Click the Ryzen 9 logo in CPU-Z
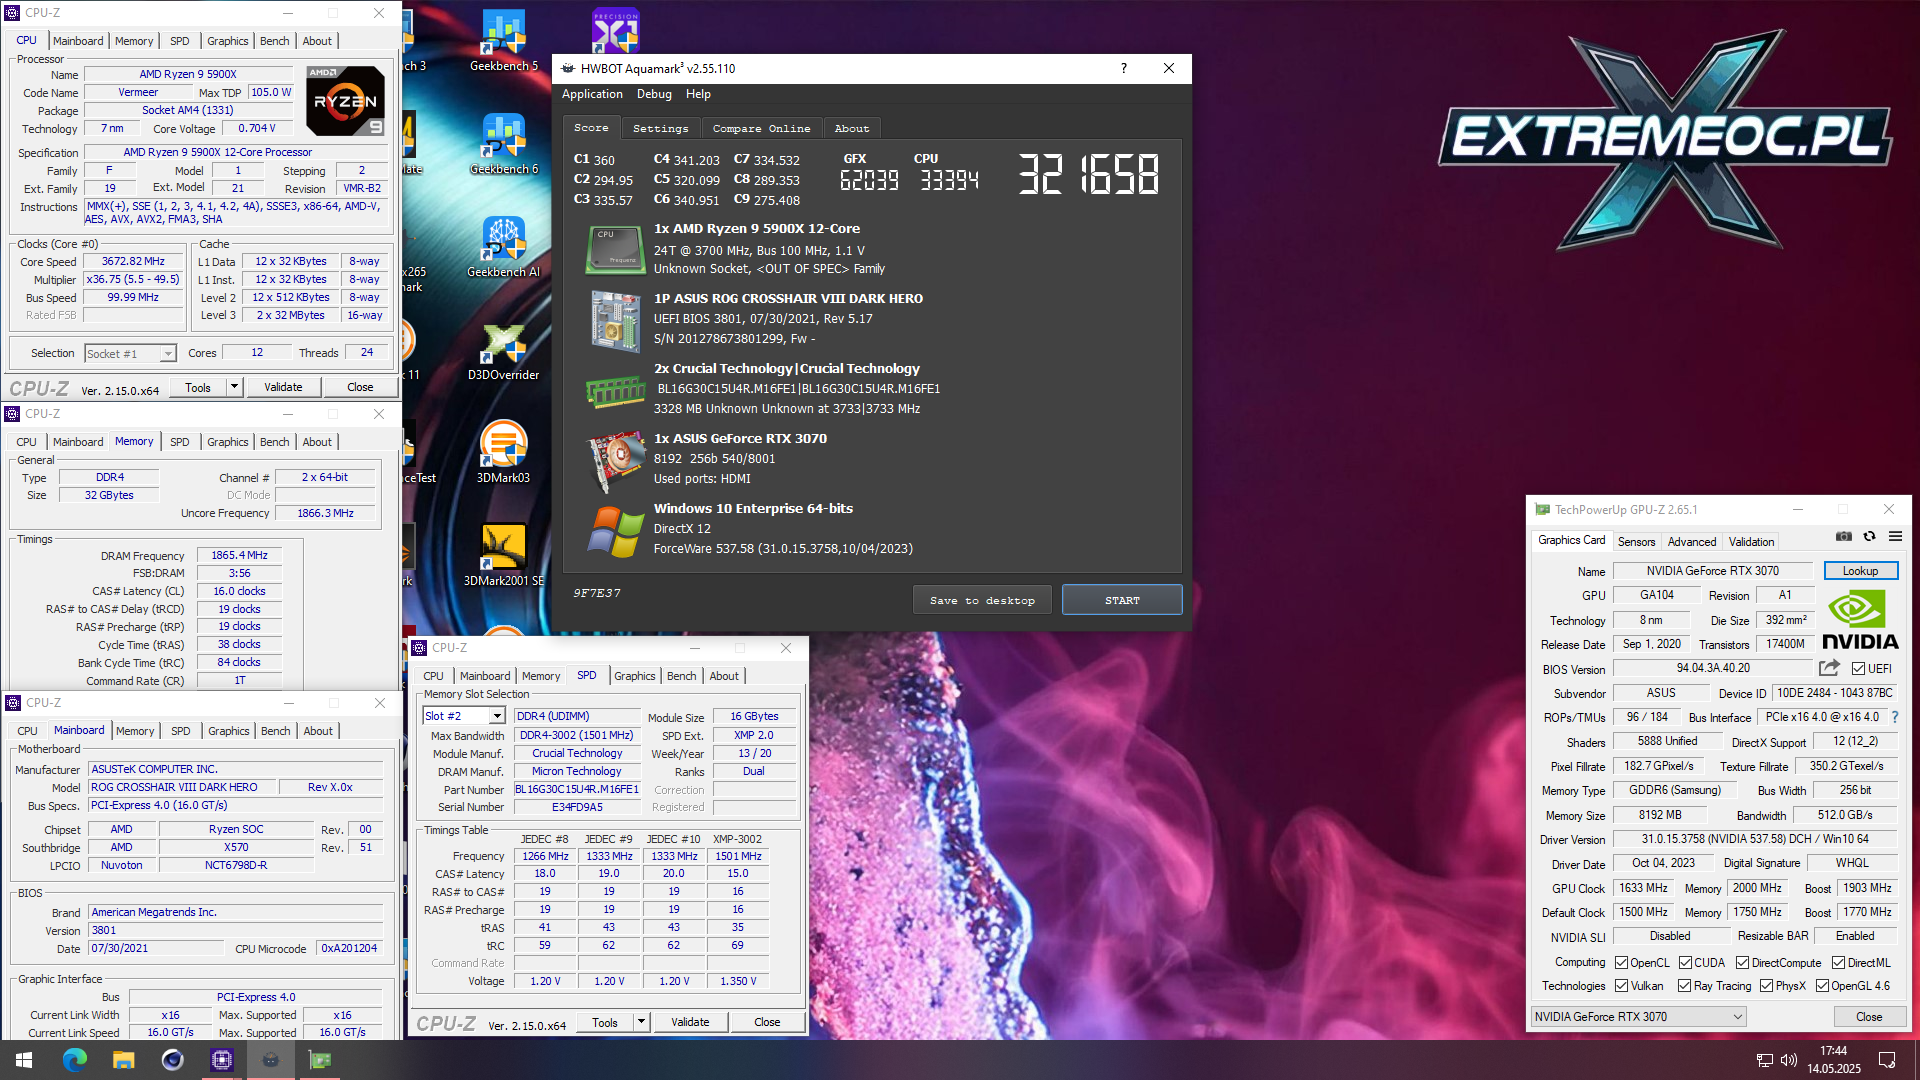 pos(344,101)
